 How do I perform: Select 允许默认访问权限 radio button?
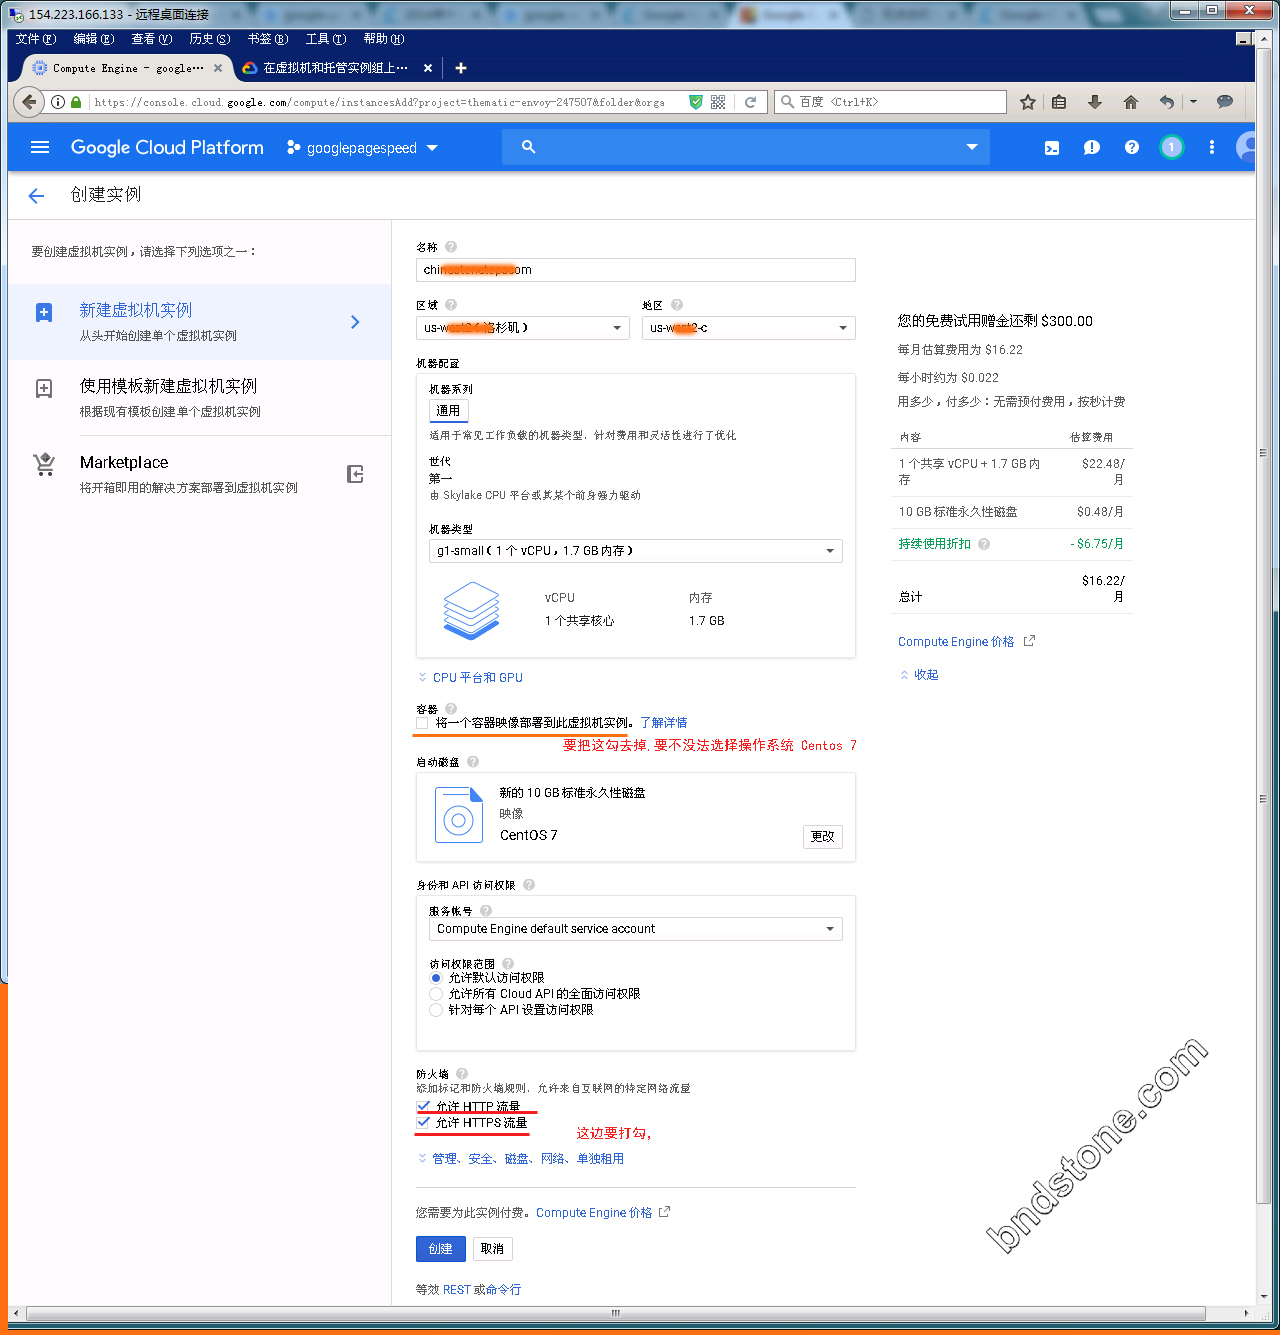point(436,978)
